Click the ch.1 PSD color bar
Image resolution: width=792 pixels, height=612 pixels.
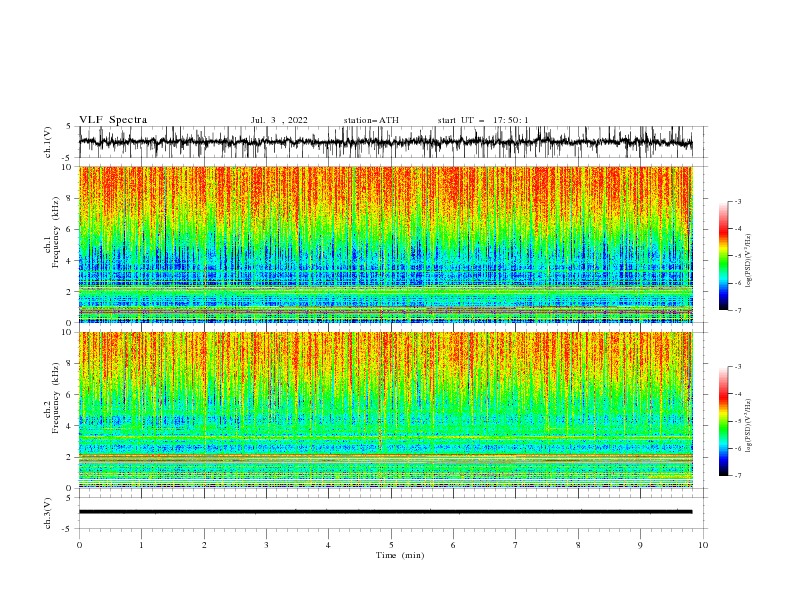[x=723, y=256]
